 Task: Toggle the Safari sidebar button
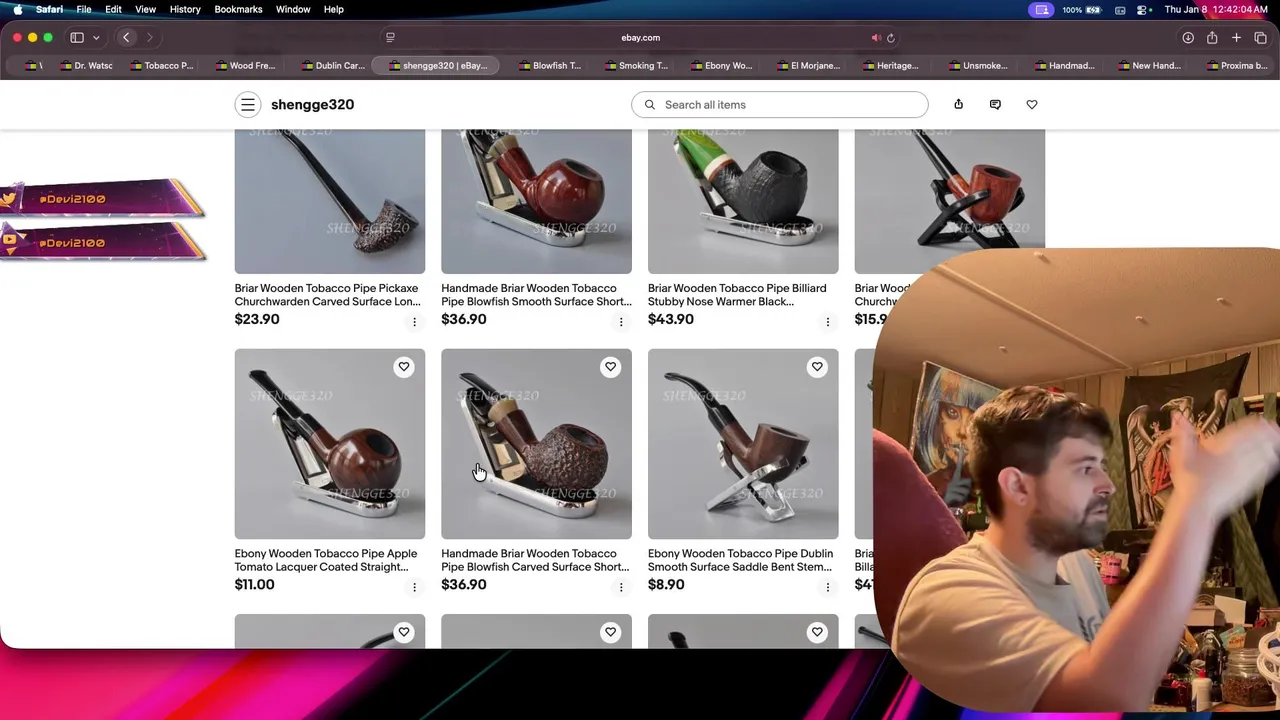pyautogui.click(x=77, y=37)
